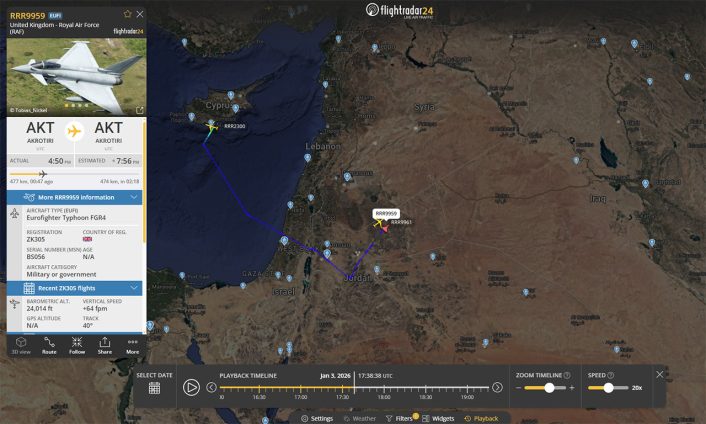This screenshot has width=706, height=424.
Task: Open the More options icon
Action: coord(132,346)
